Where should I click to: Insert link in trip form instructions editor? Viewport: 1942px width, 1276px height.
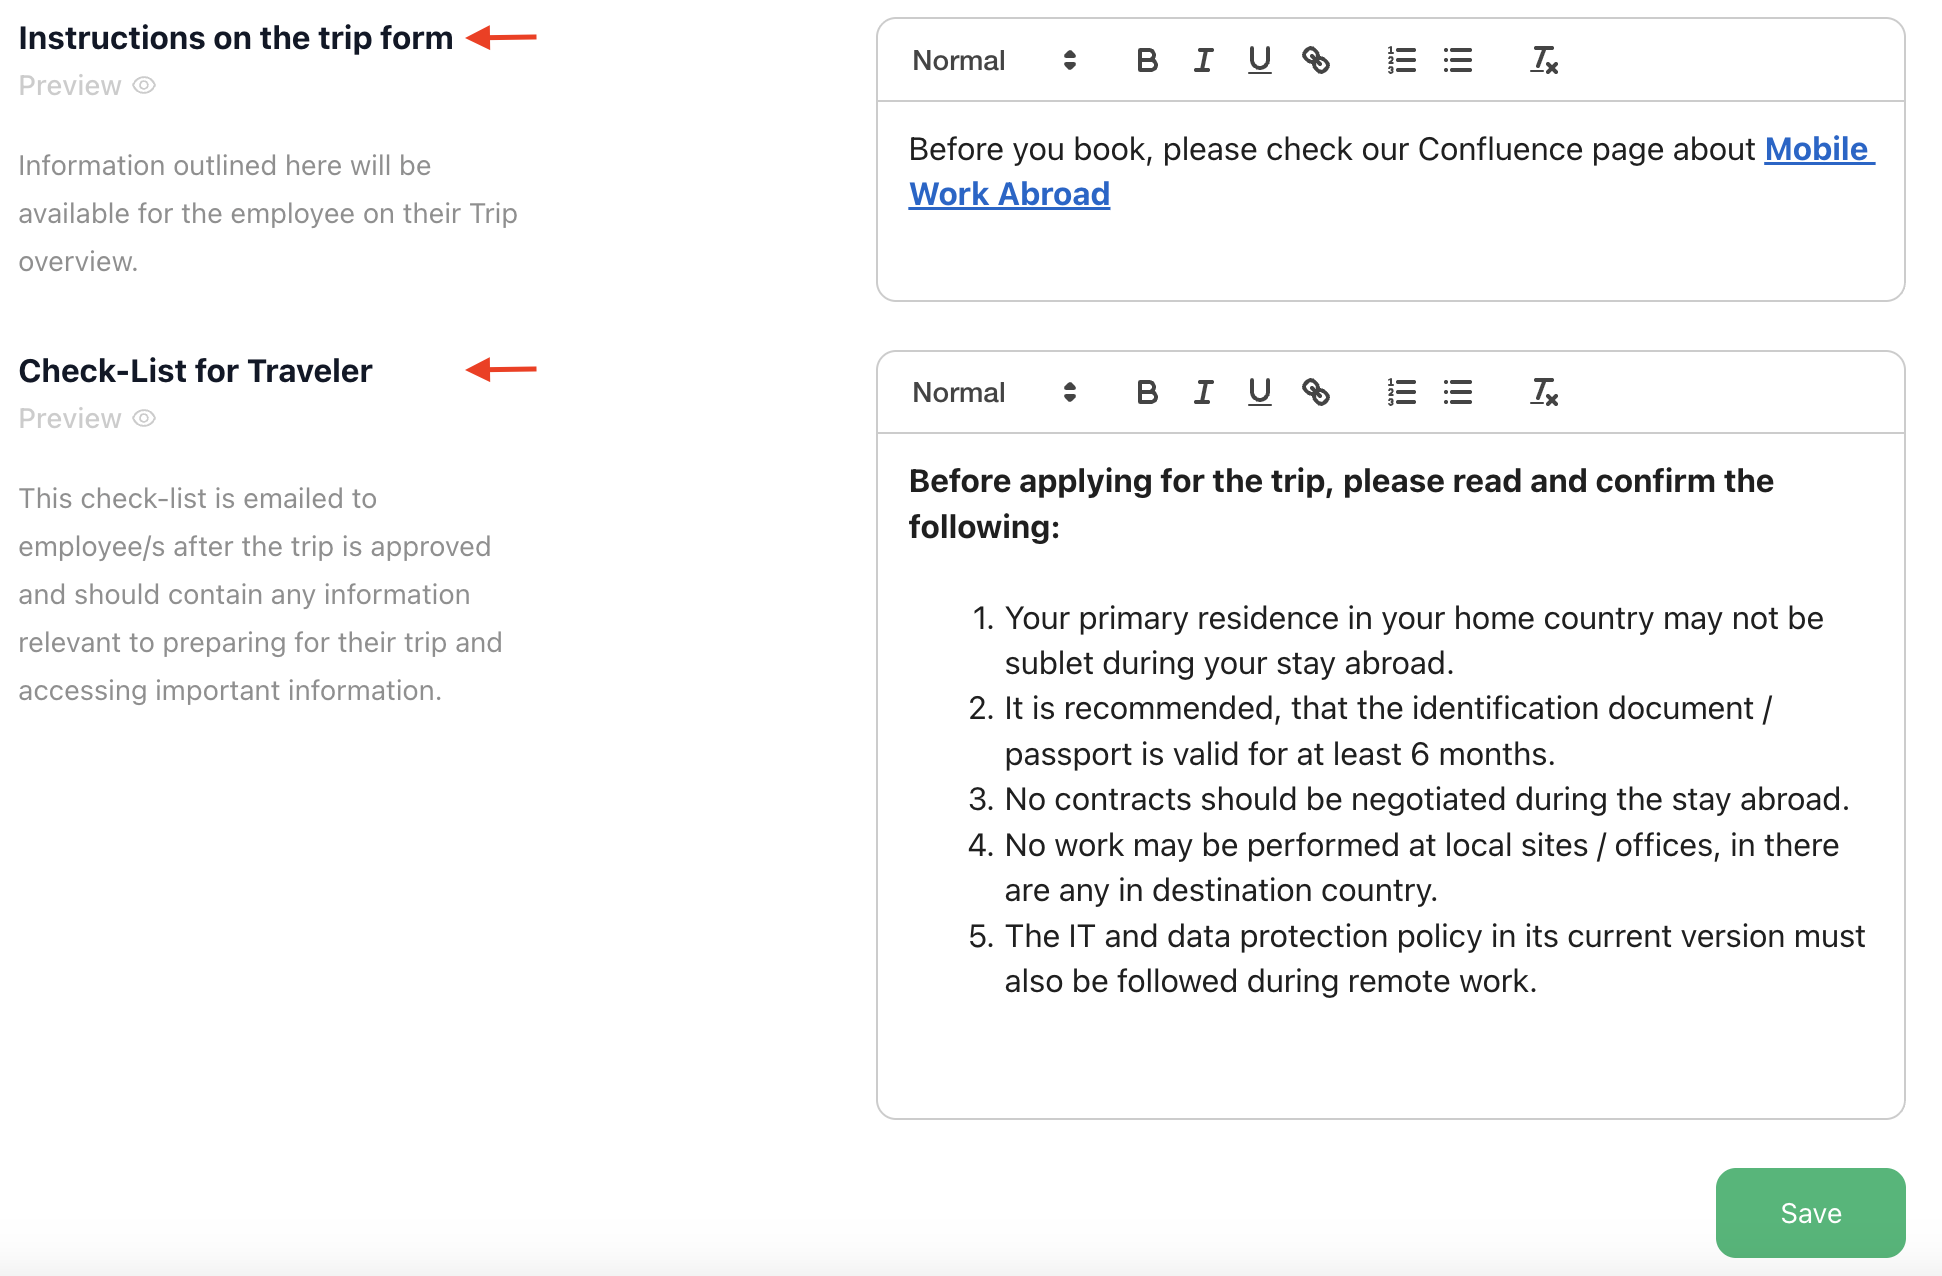point(1315,61)
